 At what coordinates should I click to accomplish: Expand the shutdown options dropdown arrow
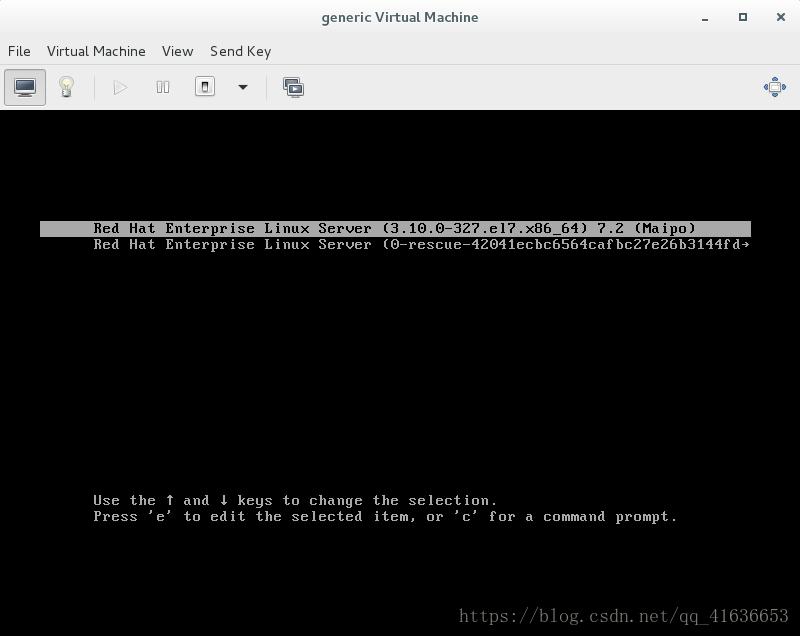(242, 87)
